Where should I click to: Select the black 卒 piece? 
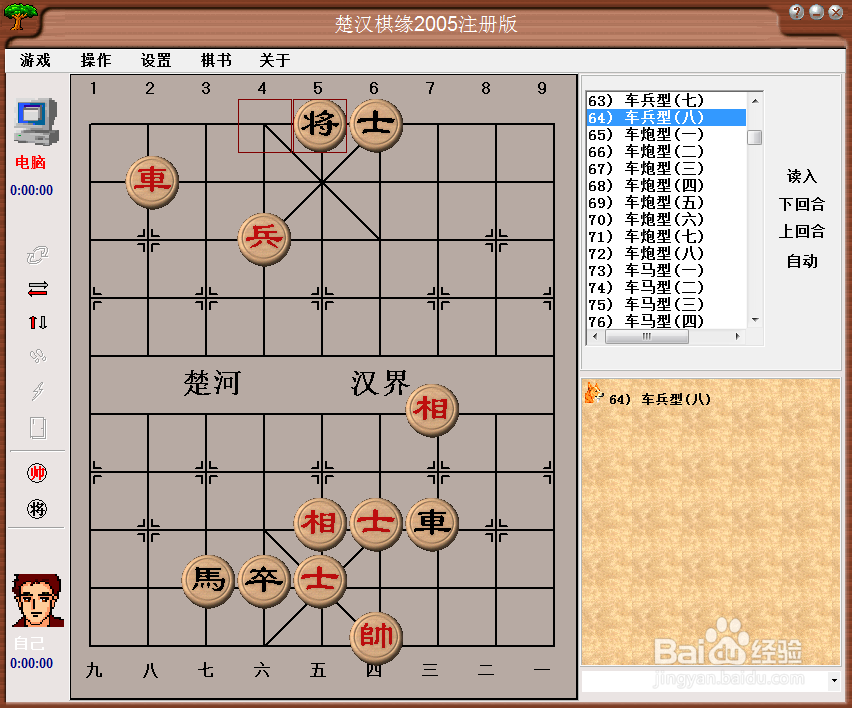tap(264, 581)
